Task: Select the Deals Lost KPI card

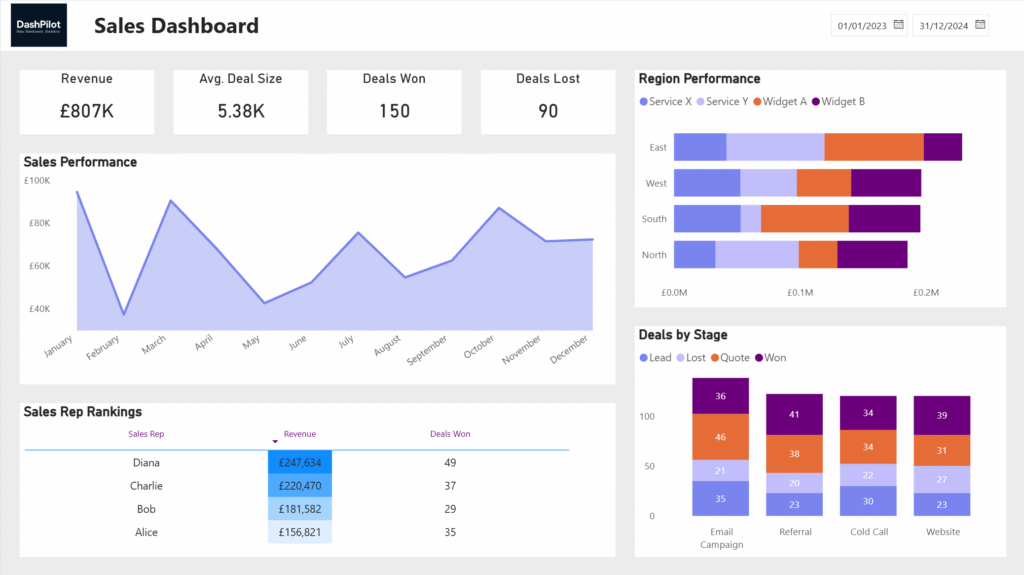Action: coord(548,101)
